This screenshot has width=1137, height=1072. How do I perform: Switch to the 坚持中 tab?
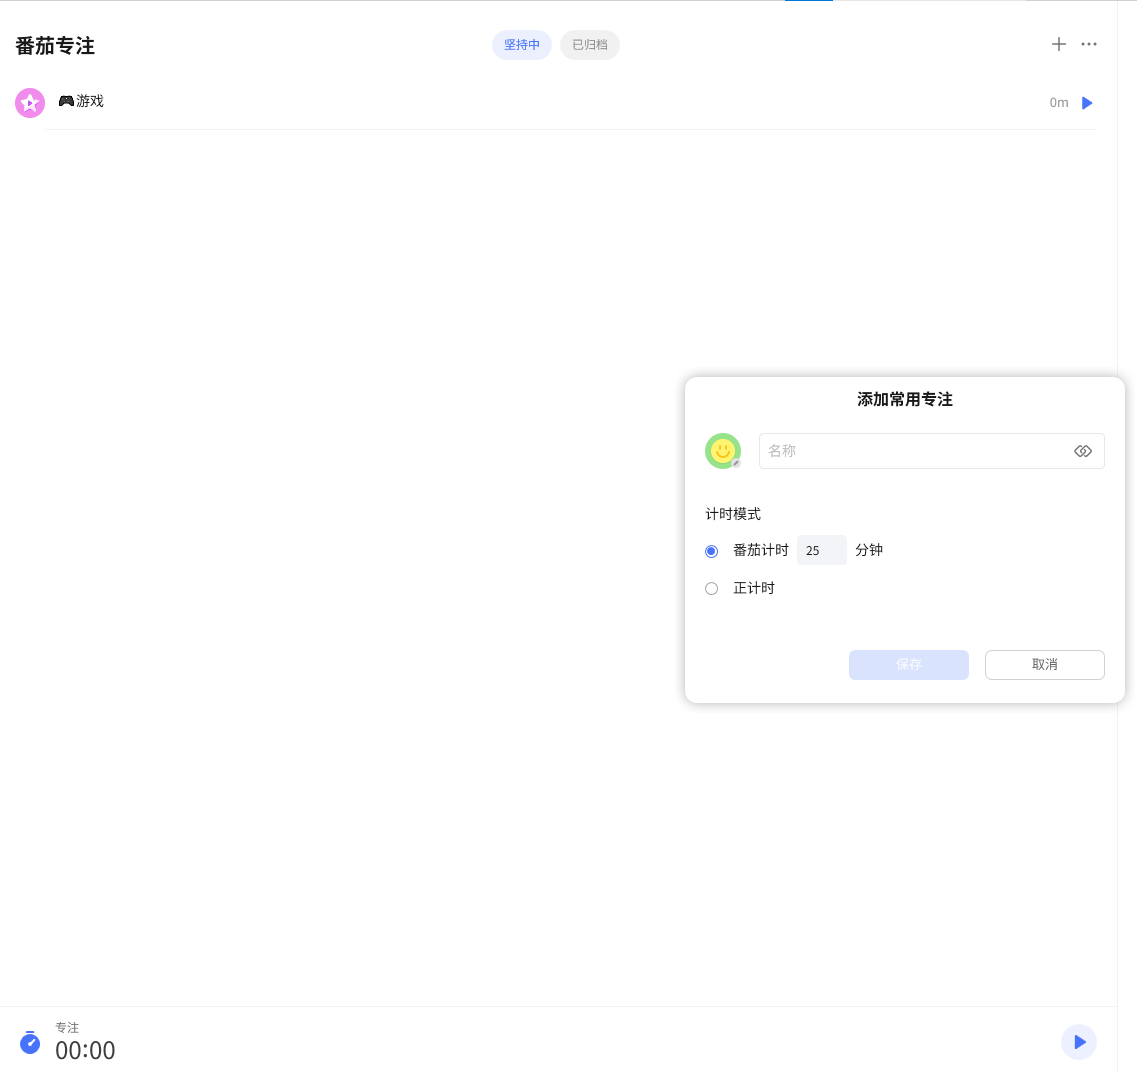[x=521, y=45]
